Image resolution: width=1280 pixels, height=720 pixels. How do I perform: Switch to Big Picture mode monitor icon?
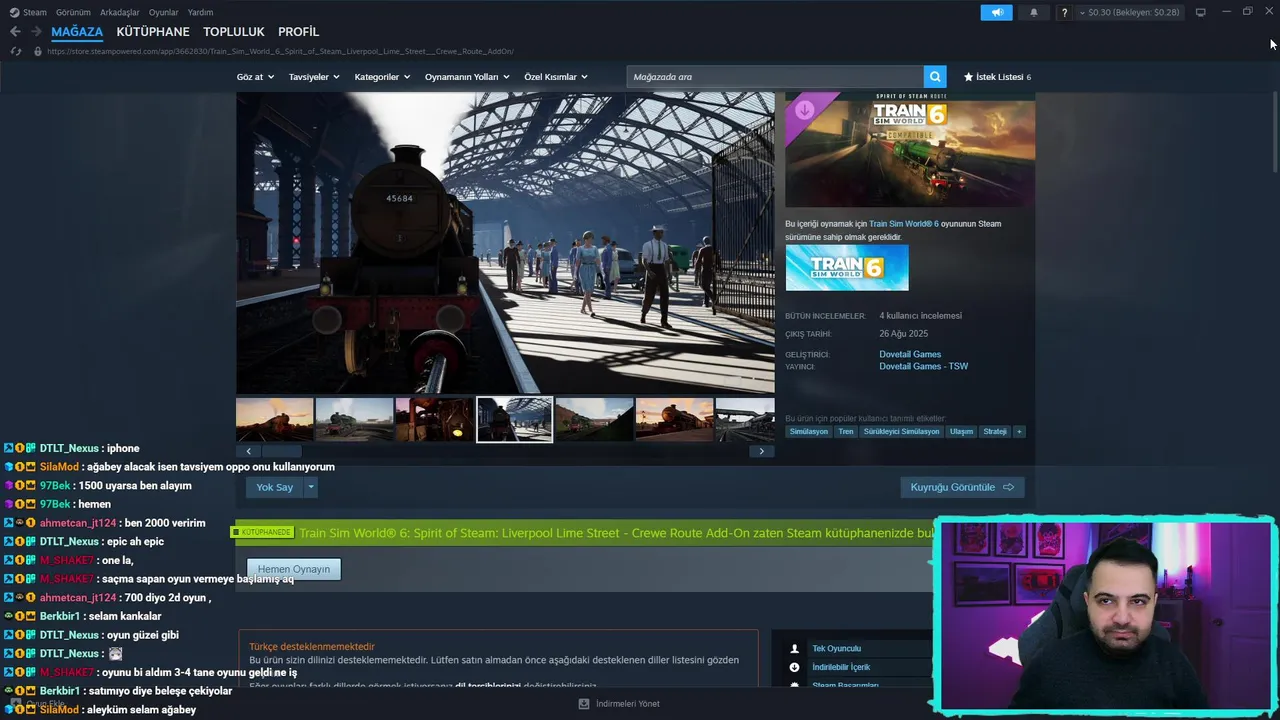pos(1200,12)
